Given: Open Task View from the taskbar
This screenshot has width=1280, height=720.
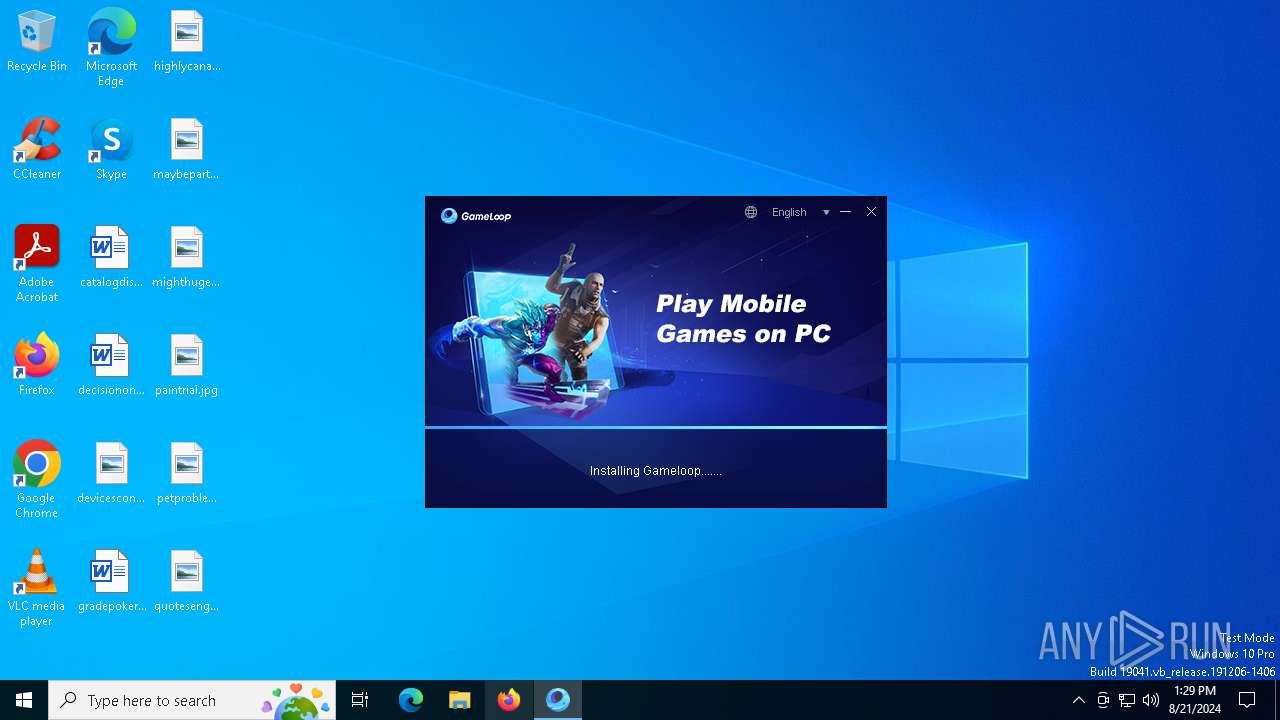Looking at the screenshot, I should pos(360,700).
